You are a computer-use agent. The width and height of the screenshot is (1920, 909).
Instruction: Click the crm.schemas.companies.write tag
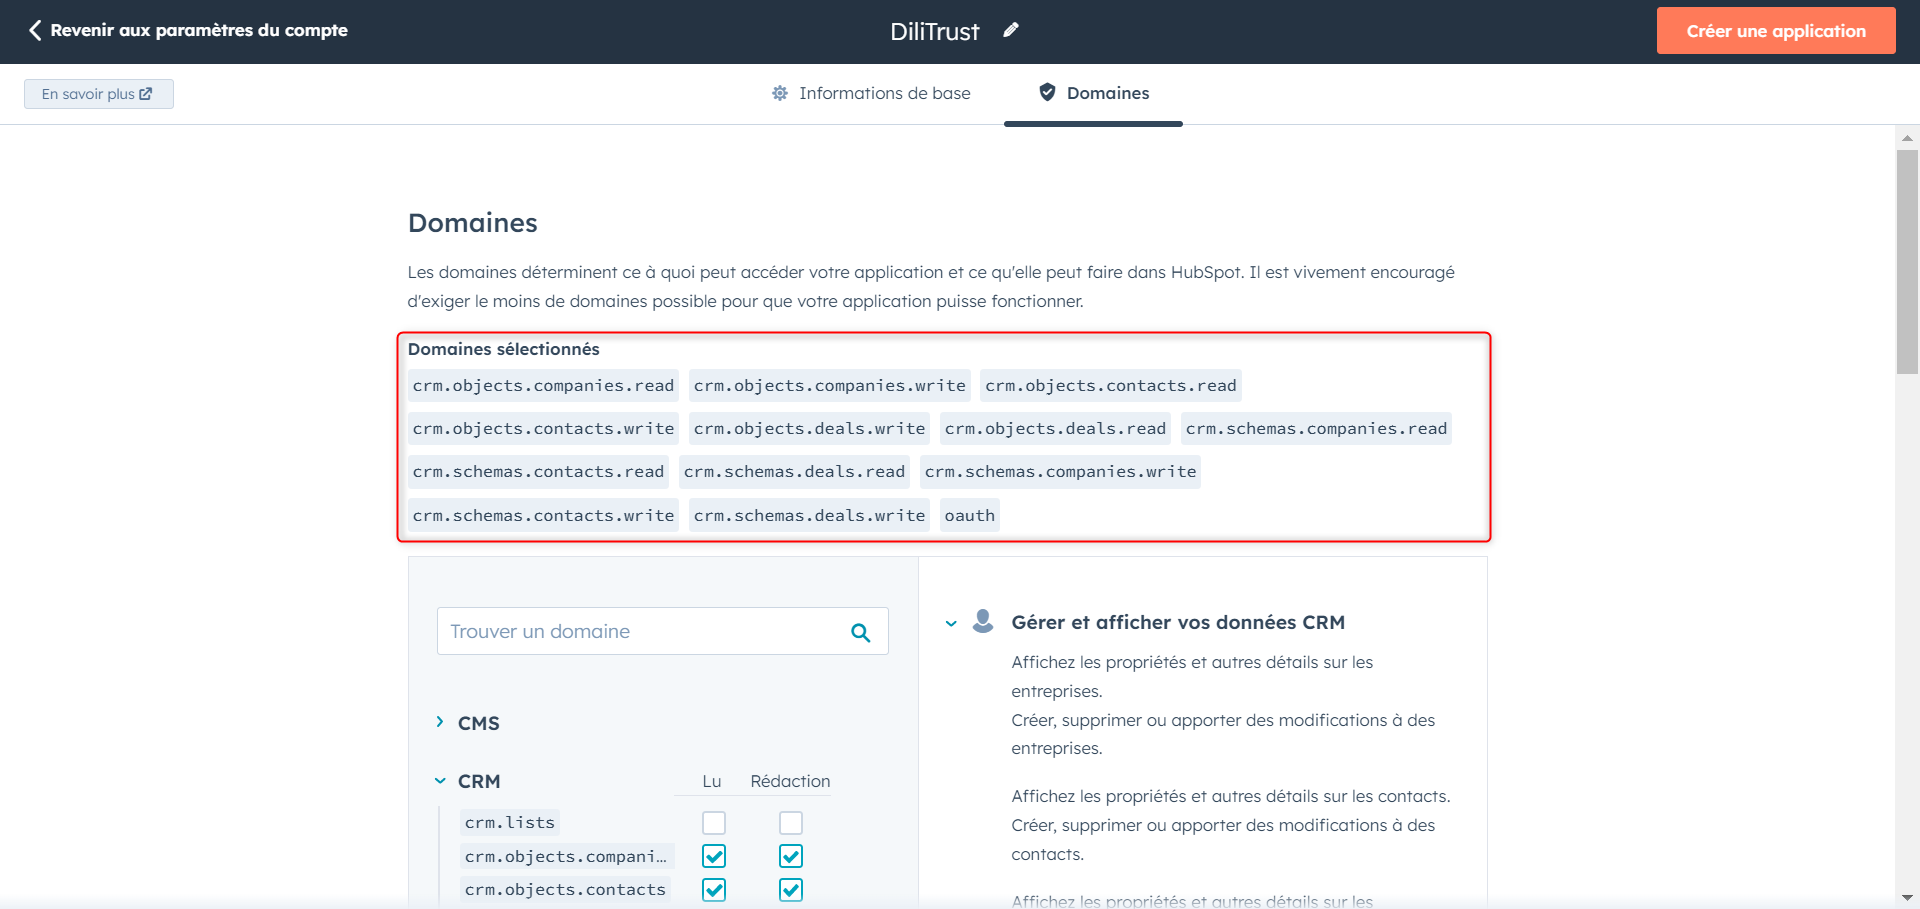[1060, 472]
